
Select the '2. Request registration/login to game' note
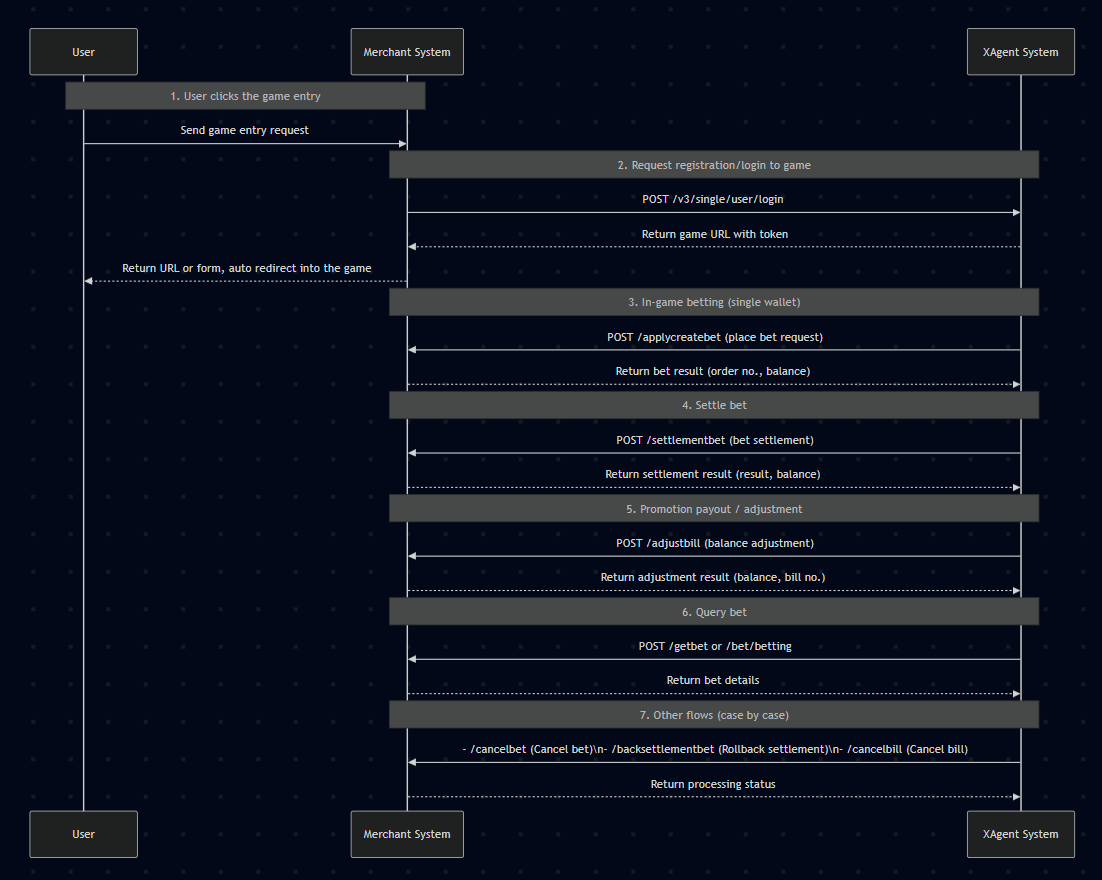click(x=714, y=165)
